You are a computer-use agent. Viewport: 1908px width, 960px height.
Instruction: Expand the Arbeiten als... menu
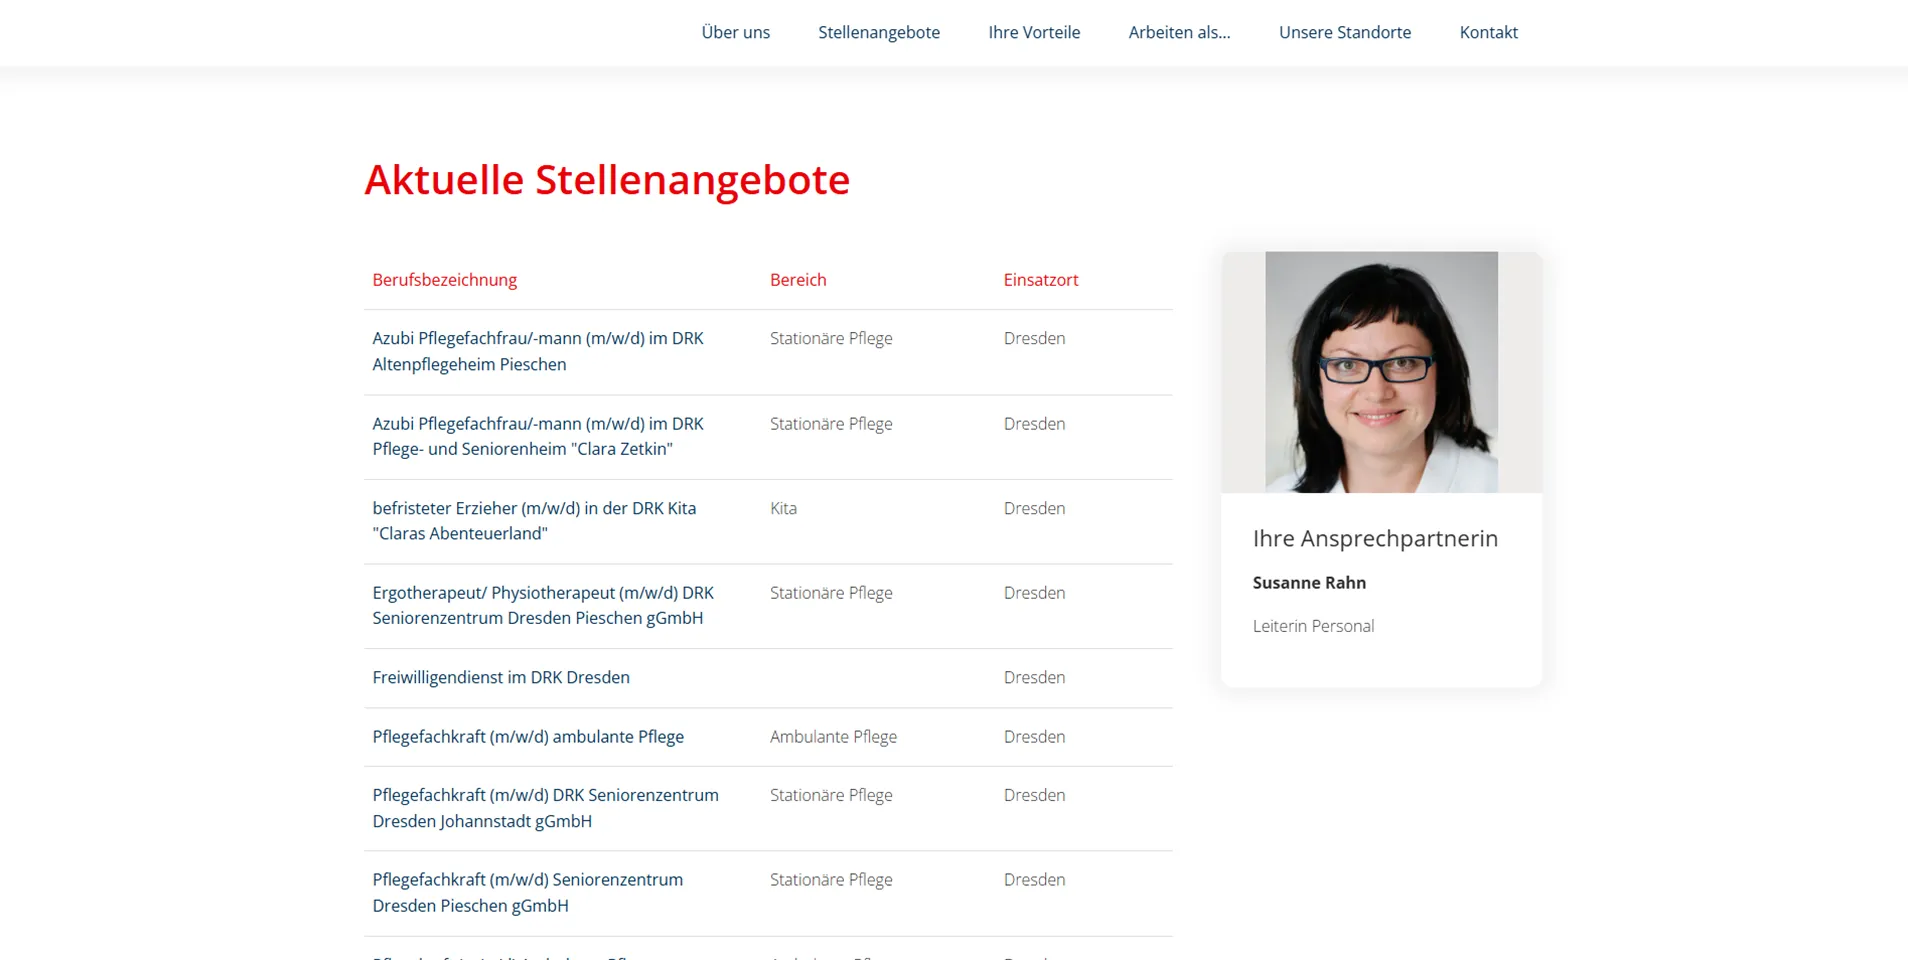tap(1178, 32)
